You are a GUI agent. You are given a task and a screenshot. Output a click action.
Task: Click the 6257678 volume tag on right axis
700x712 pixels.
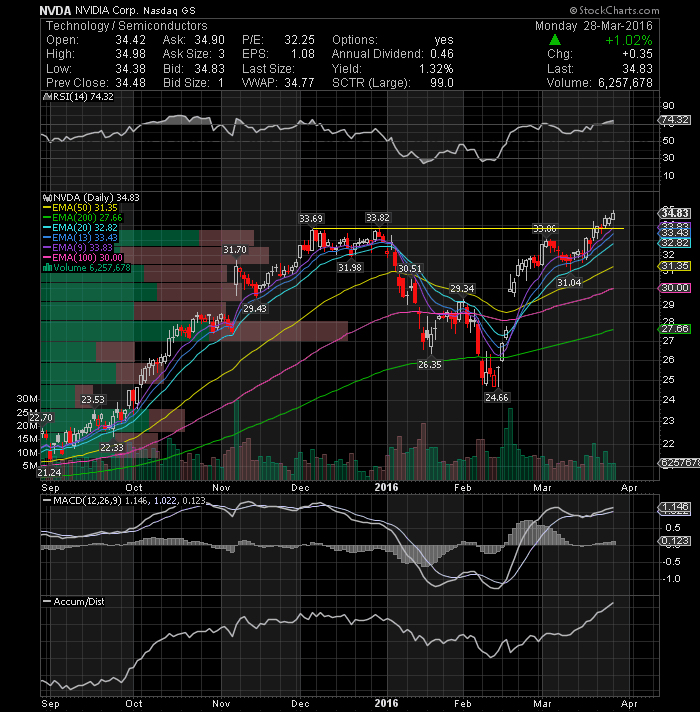point(679,462)
